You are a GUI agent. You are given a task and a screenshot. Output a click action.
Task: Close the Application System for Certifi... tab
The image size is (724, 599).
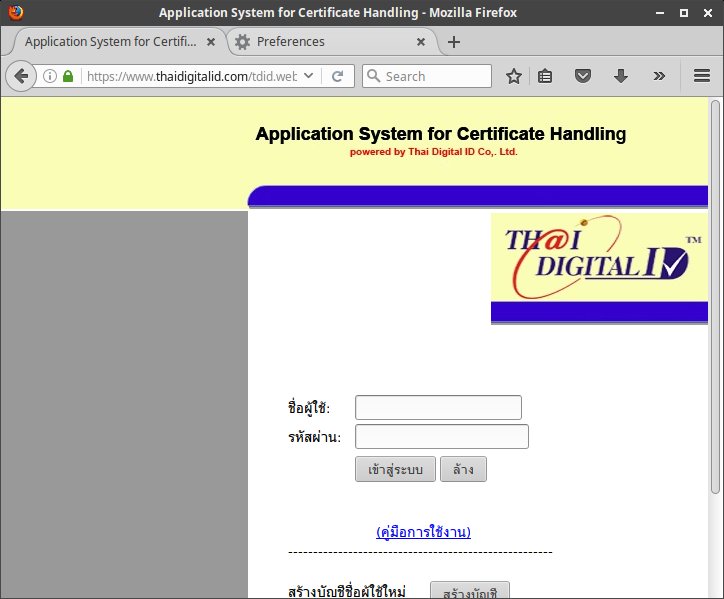pos(211,42)
